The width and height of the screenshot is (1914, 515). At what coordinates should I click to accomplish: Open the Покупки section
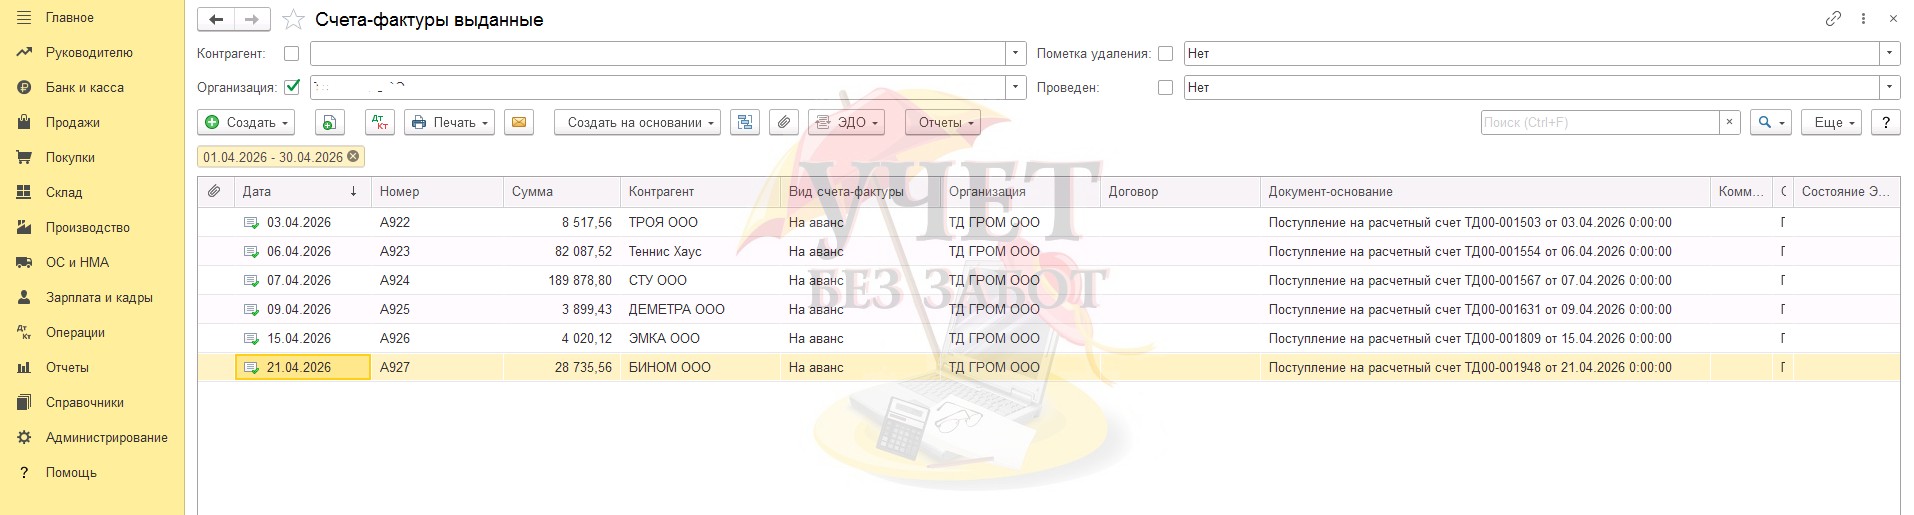70,158
